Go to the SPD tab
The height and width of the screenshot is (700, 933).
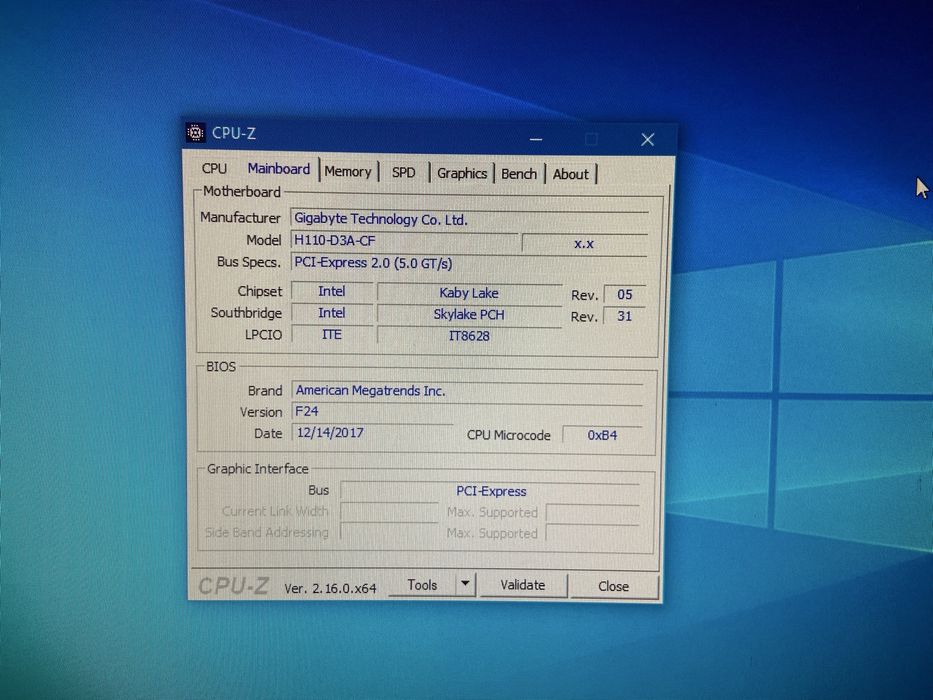point(403,173)
